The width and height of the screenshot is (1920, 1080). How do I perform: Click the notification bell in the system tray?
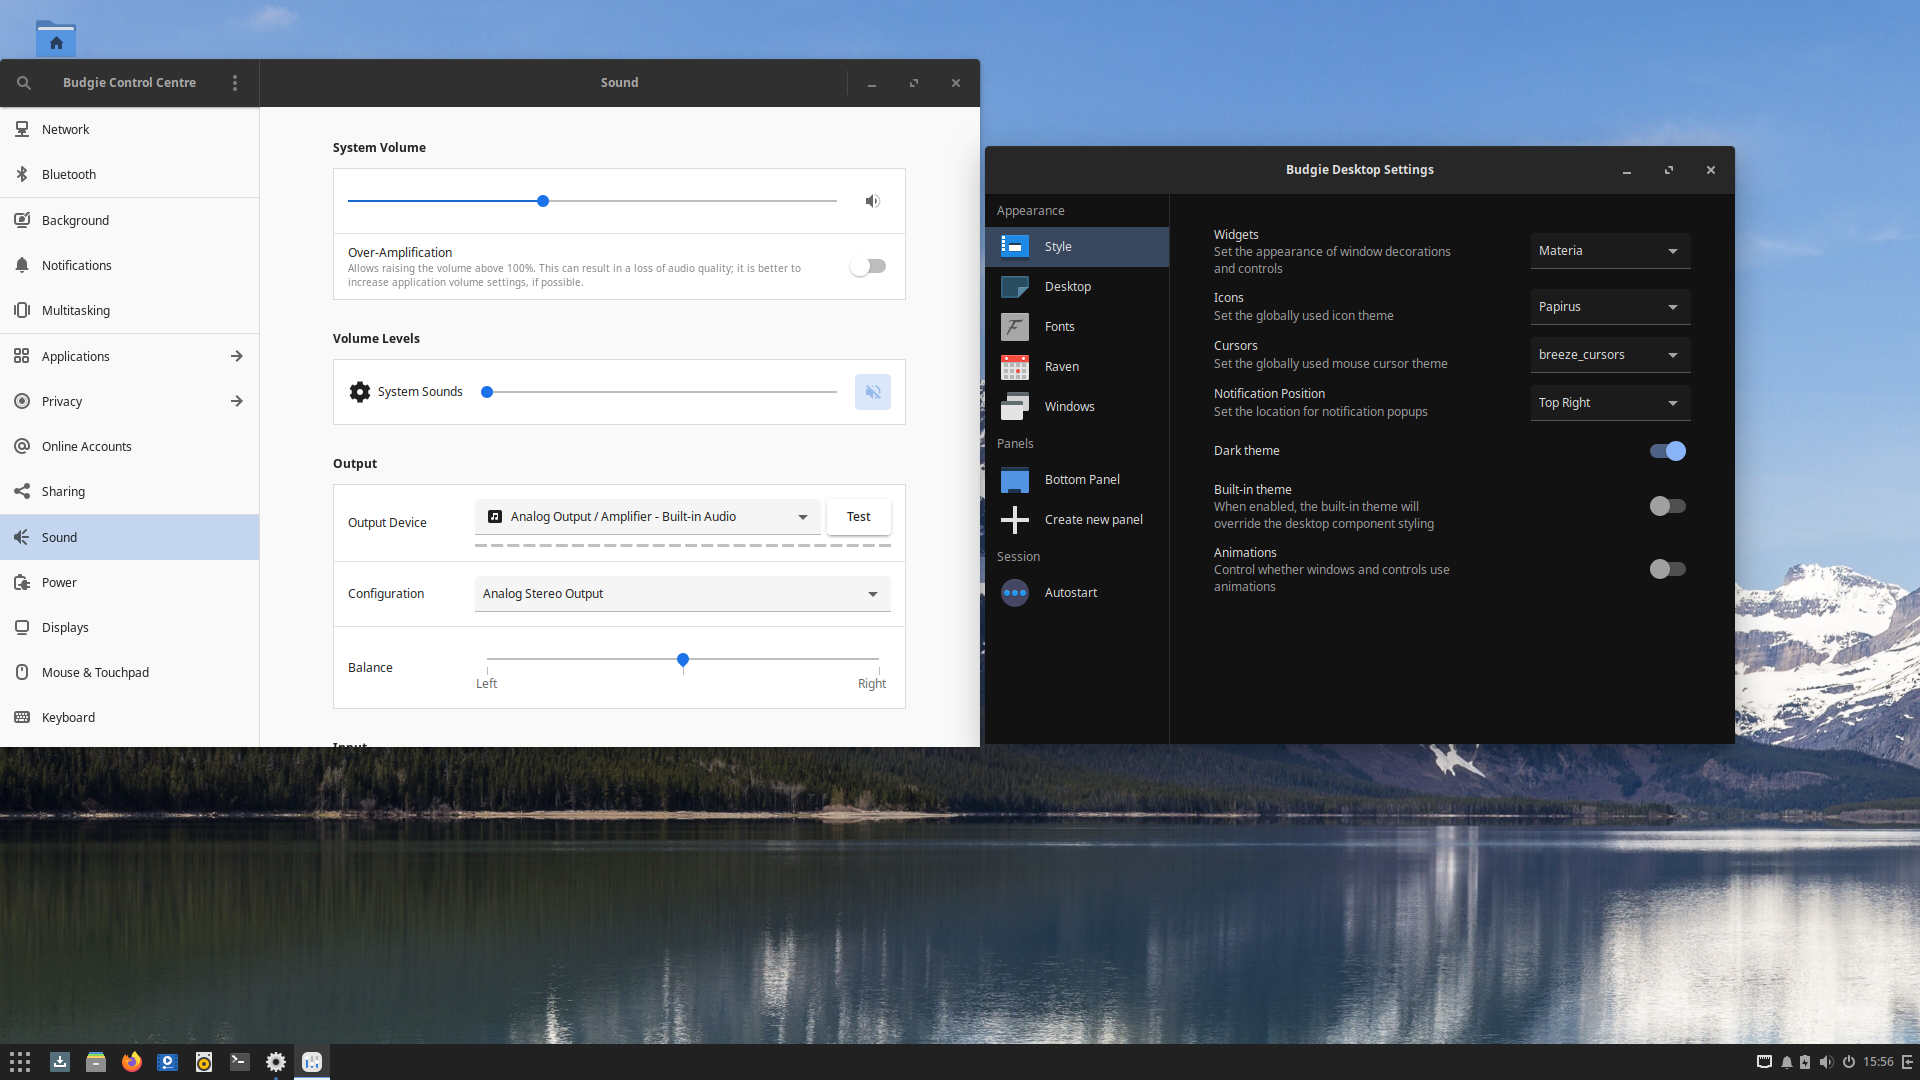[x=1787, y=1062]
